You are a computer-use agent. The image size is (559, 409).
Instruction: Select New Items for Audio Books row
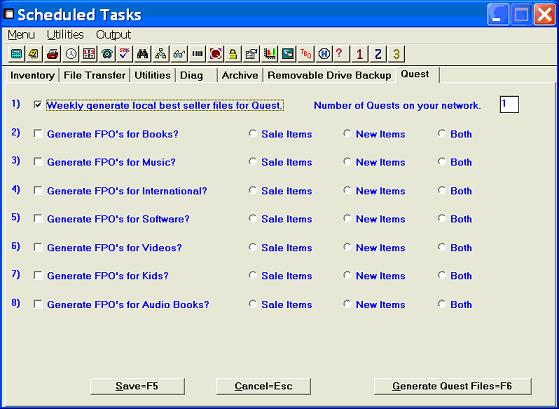pos(347,304)
